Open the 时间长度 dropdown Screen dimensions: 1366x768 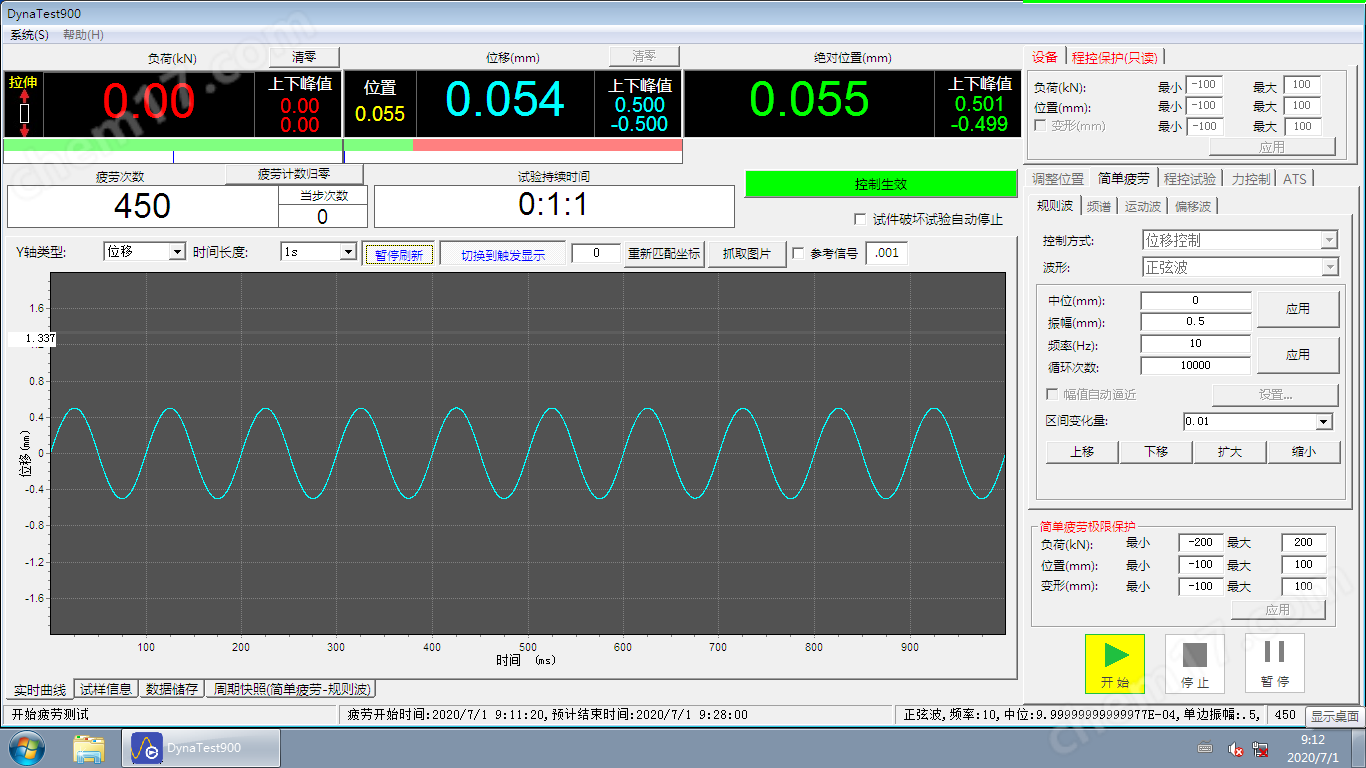(x=348, y=252)
